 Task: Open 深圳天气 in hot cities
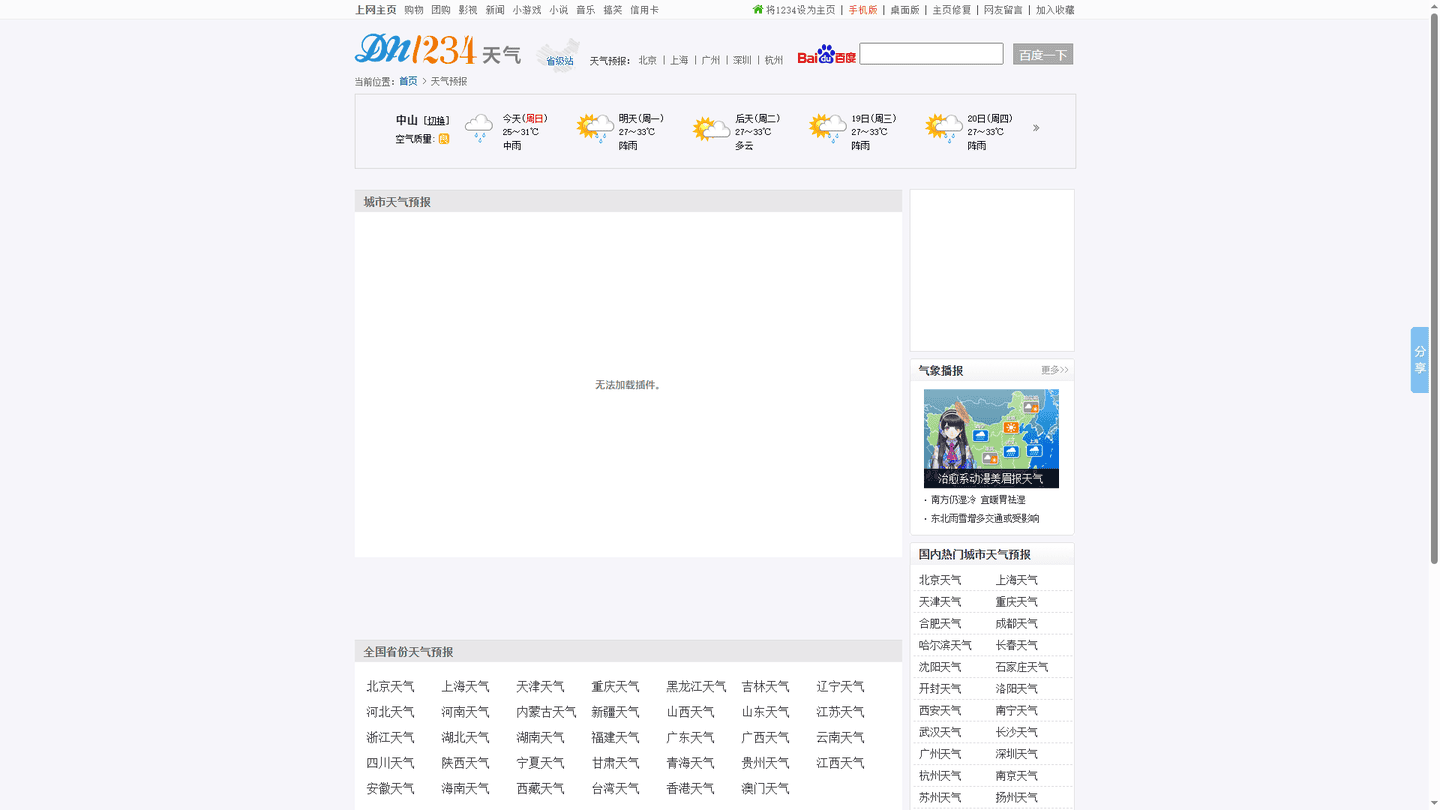[1016, 754]
